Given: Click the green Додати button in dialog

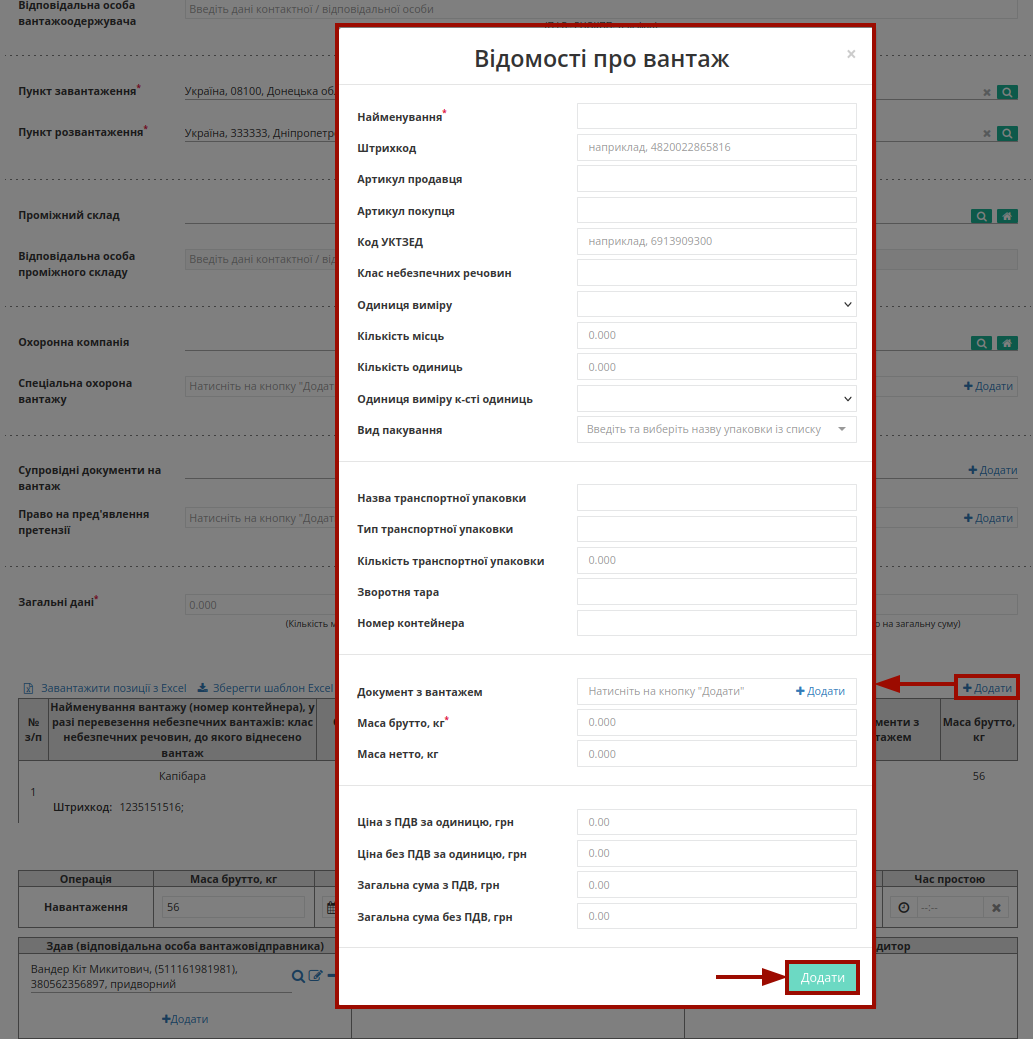Looking at the screenshot, I should tap(822, 977).
